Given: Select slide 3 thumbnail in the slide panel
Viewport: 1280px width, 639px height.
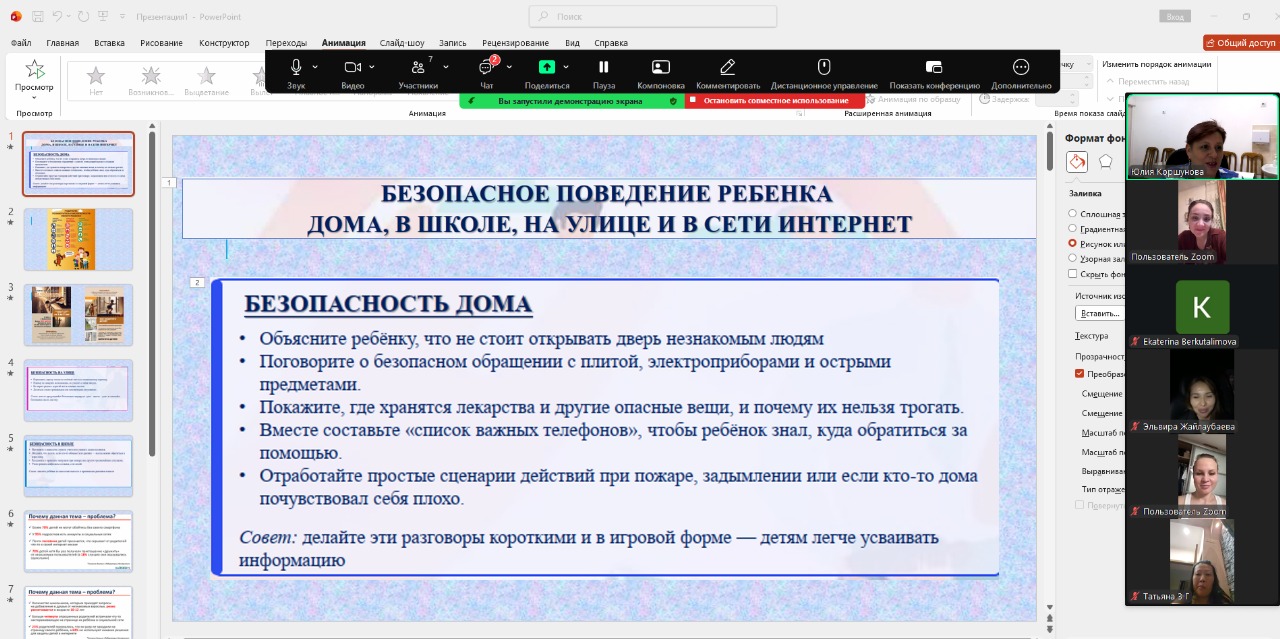Looking at the screenshot, I should coord(78,314).
